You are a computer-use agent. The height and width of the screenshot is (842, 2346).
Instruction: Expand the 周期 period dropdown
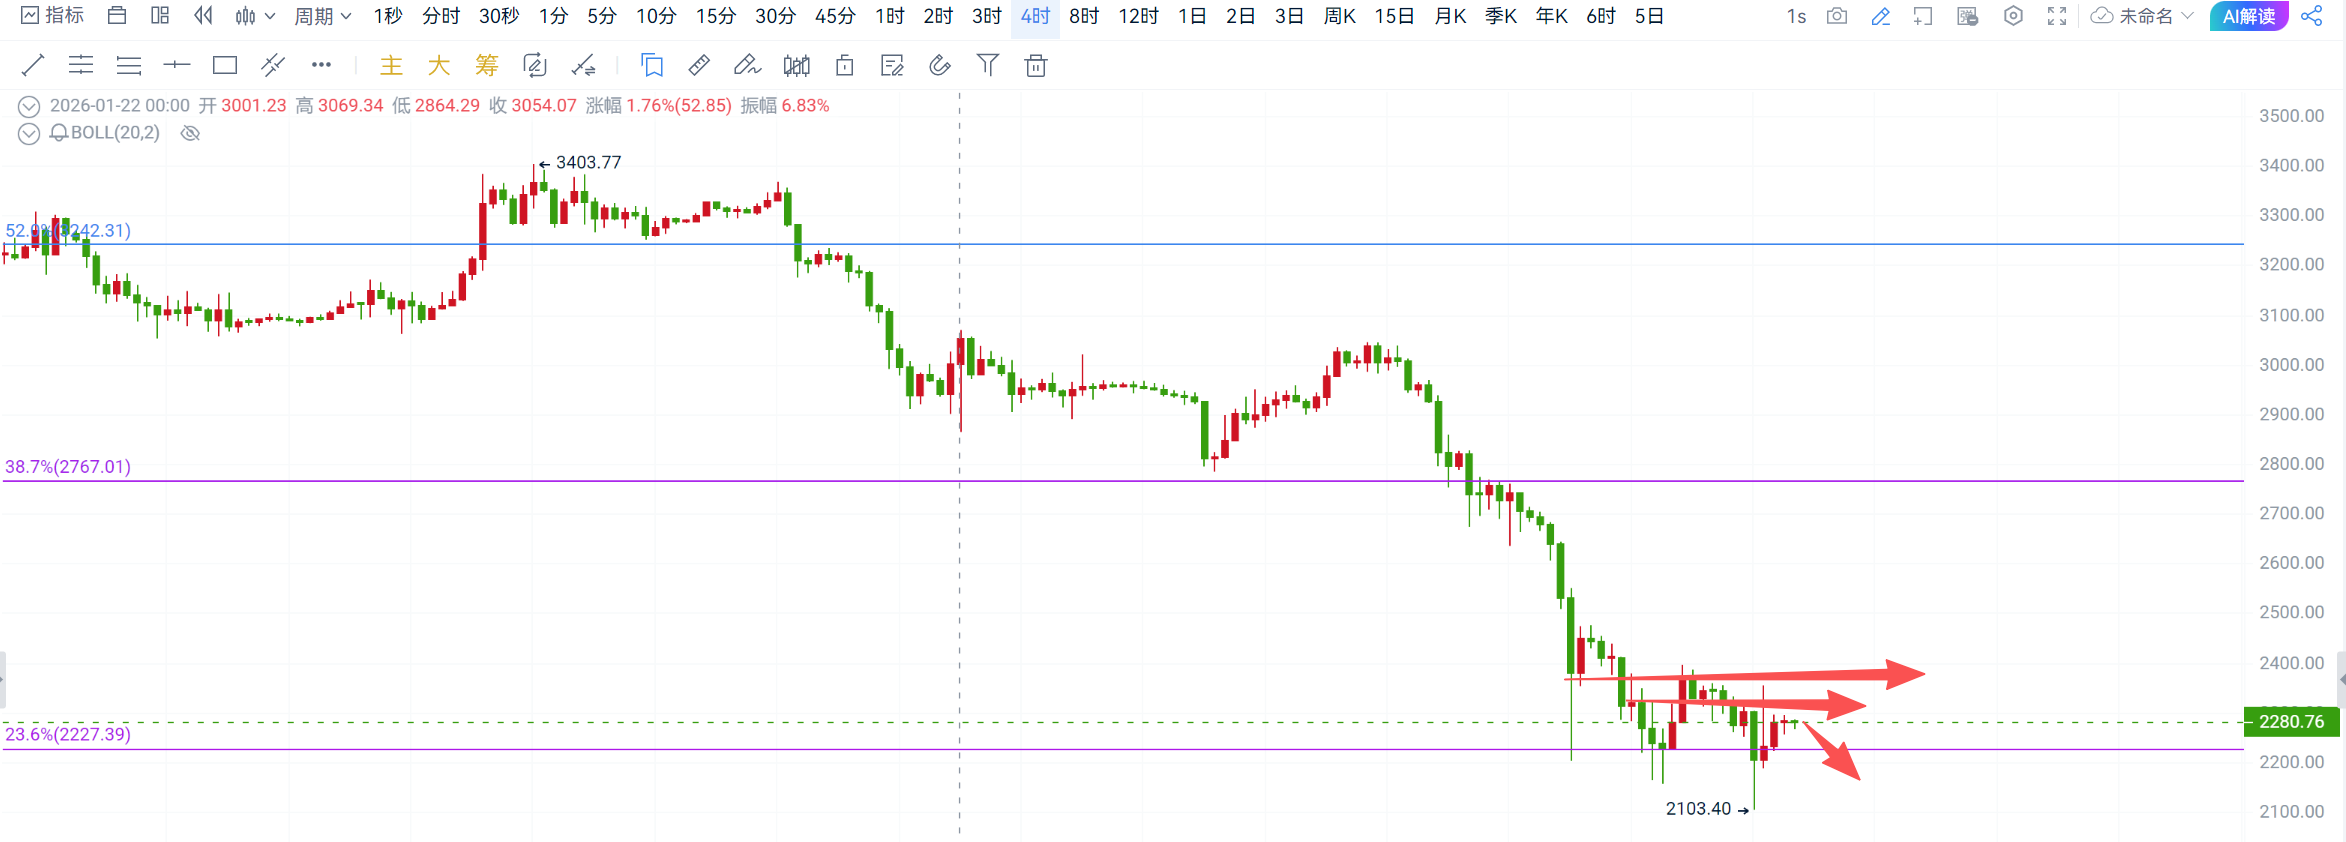[x=323, y=16]
